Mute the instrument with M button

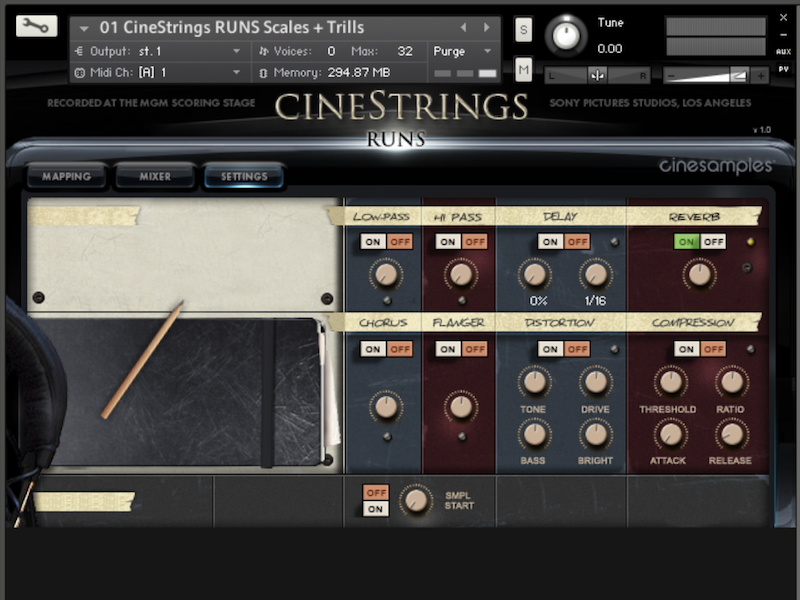[523, 69]
